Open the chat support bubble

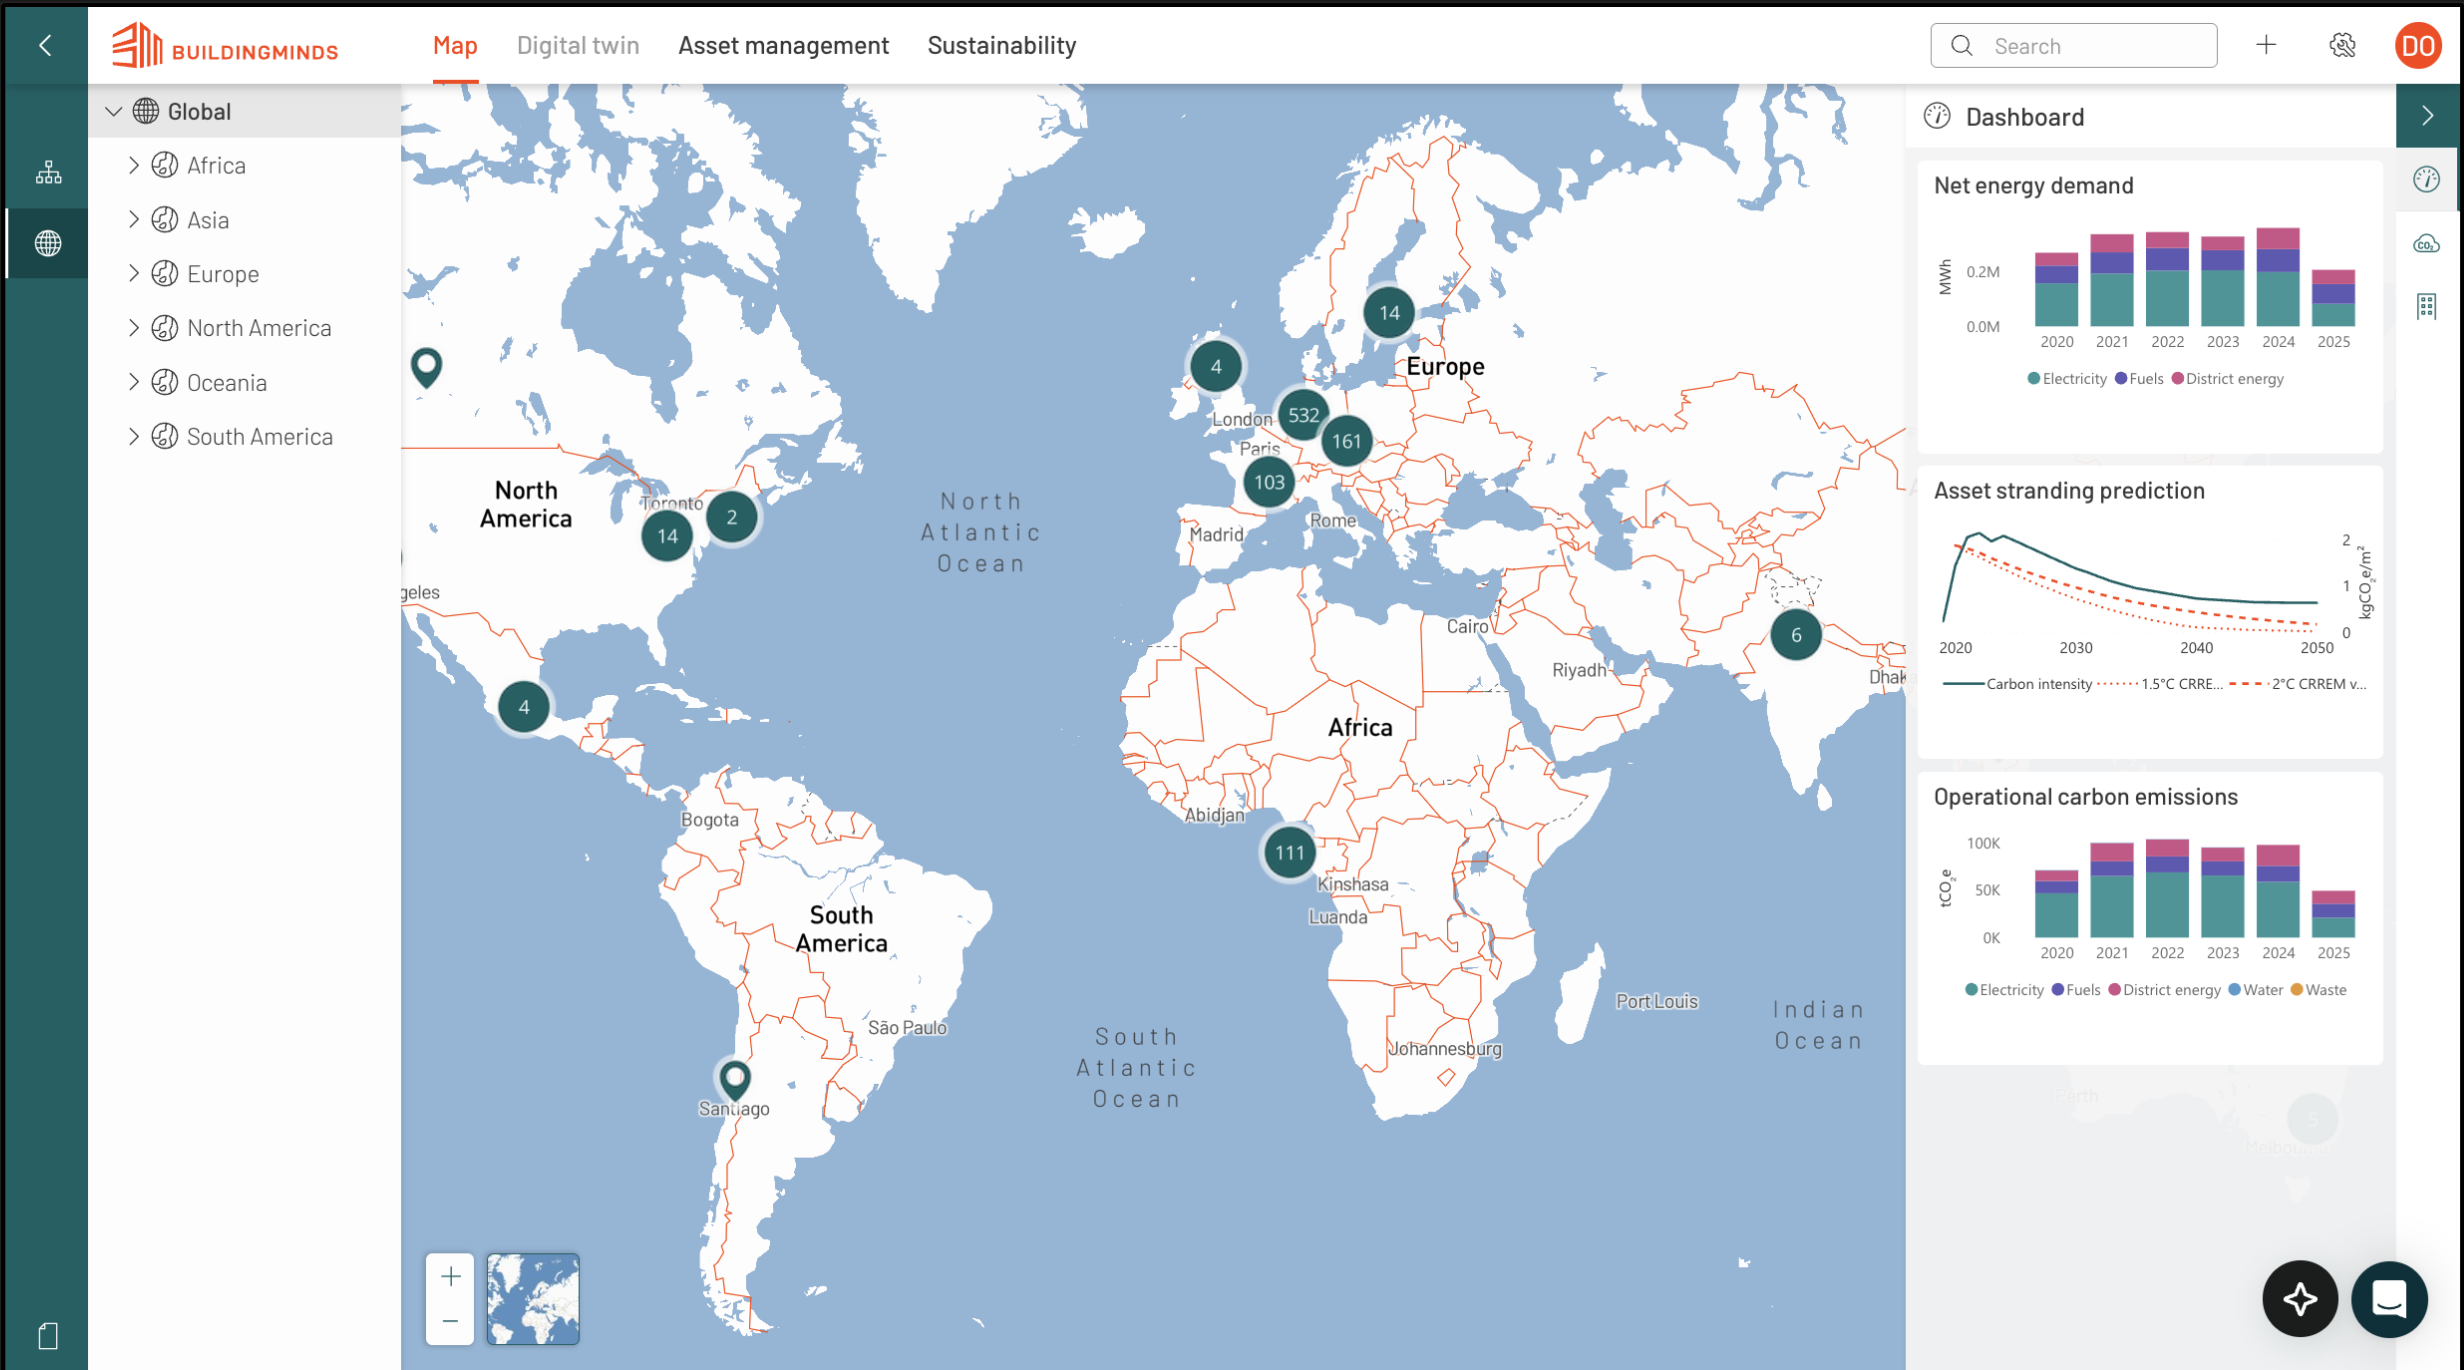click(2389, 1299)
